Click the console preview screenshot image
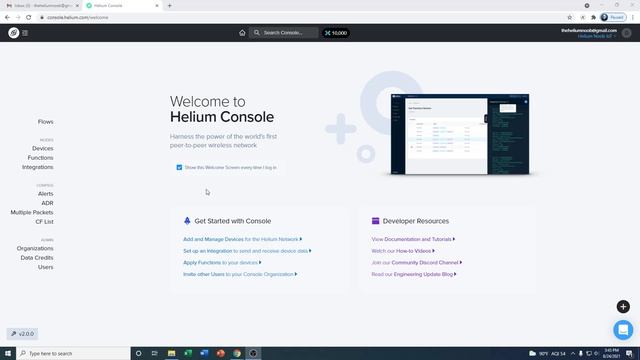Image resolution: width=640 pixels, height=360 pixels. click(x=460, y=134)
